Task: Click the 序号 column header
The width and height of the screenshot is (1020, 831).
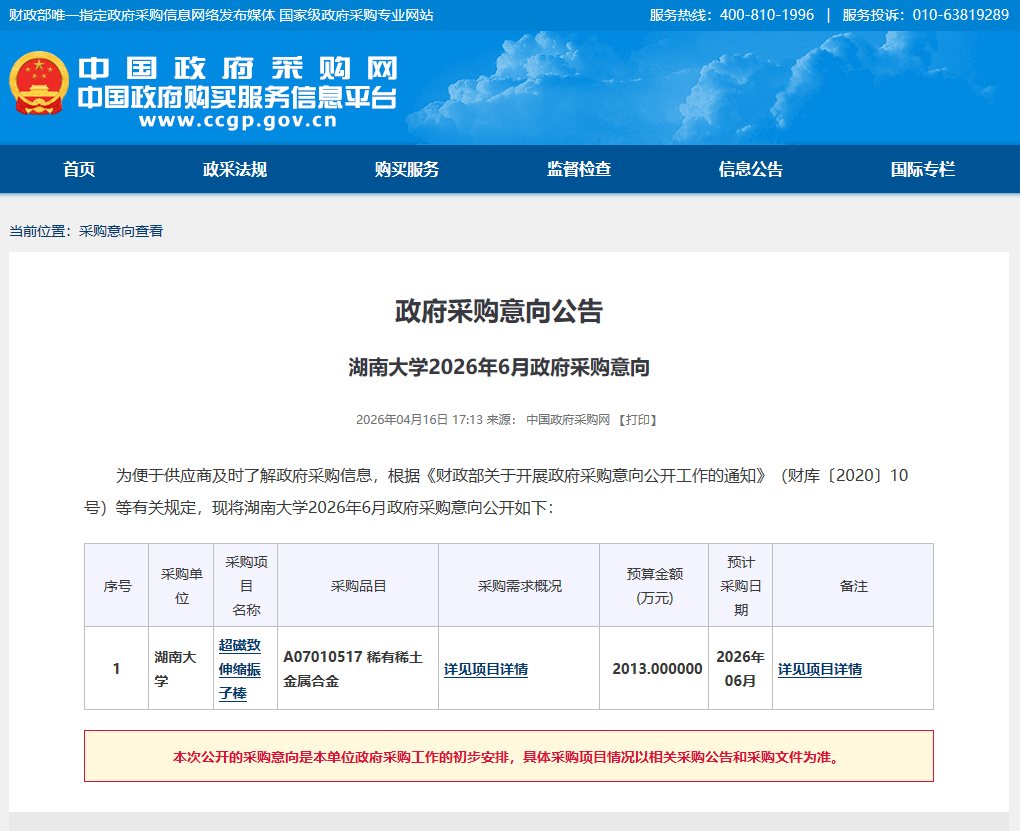Action: point(117,586)
